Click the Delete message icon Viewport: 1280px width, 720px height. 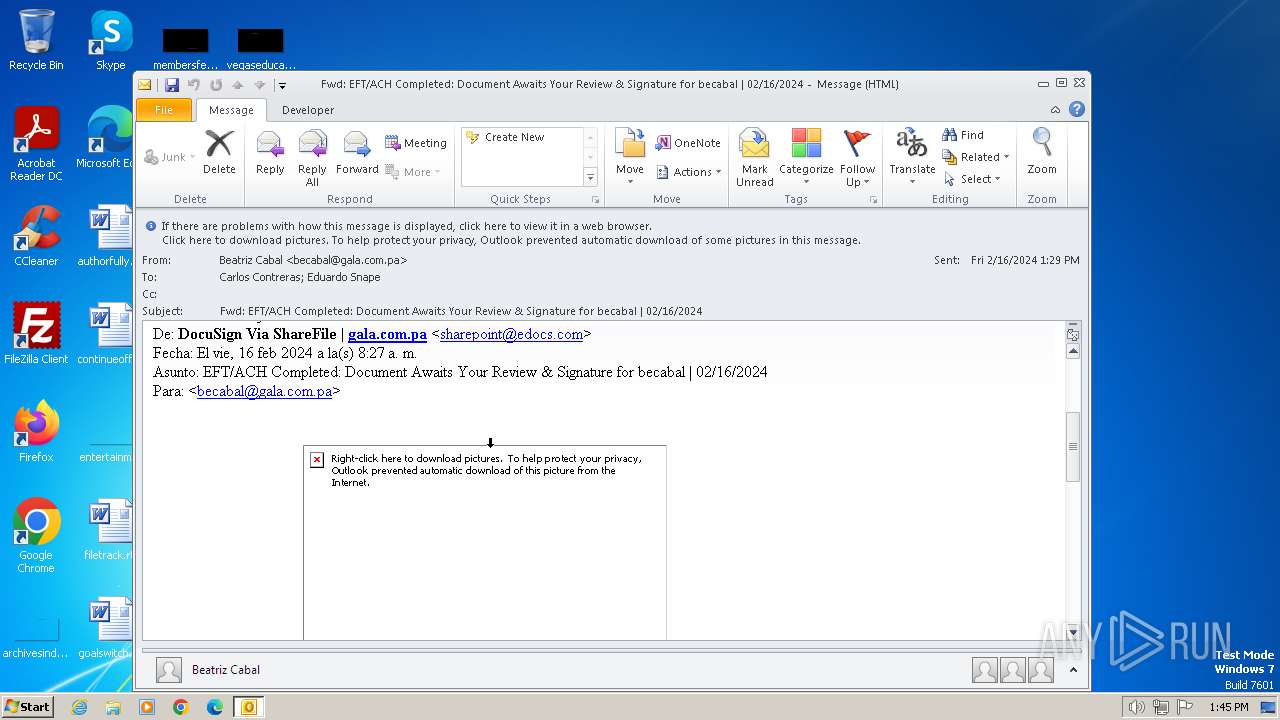coord(219,153)
